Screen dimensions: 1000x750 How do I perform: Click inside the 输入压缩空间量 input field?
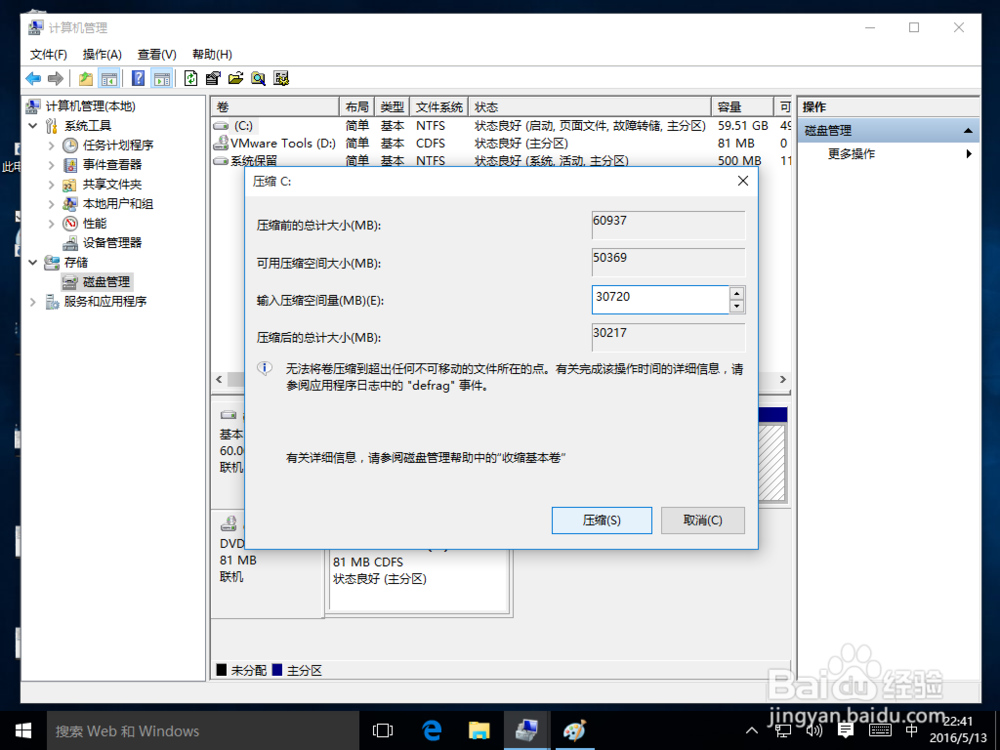pos(660,299)
